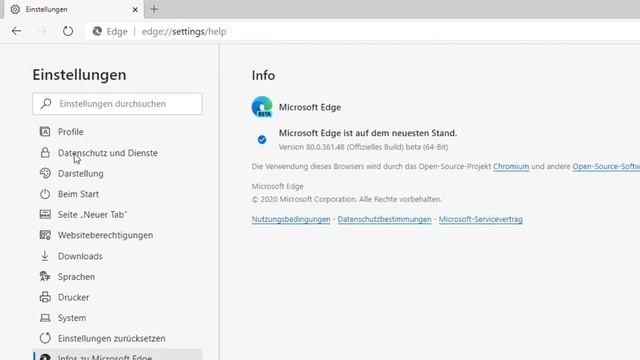
Task: Open the Profile settings section
Action: (71, 132)
